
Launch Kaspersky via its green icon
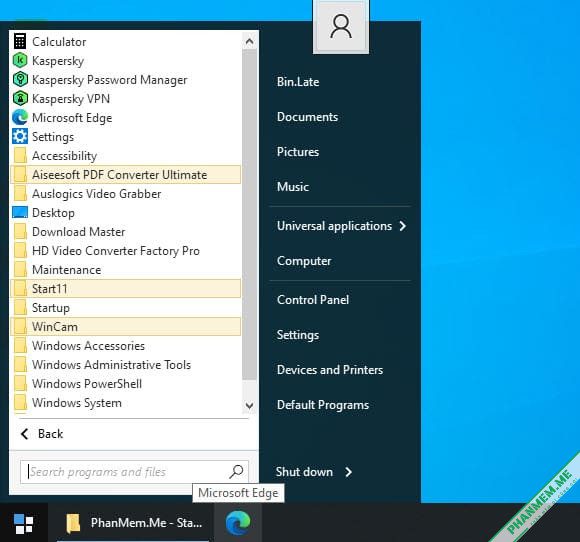20,60
